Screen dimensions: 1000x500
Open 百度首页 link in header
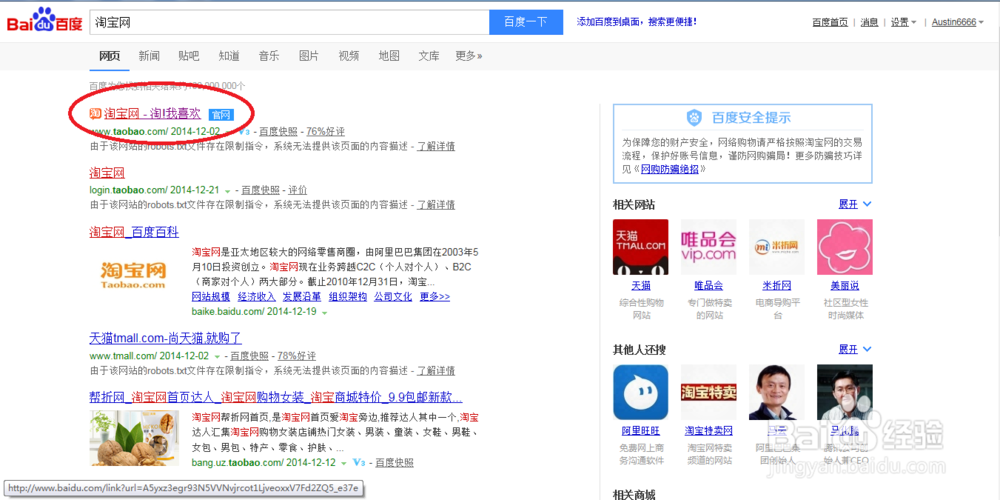[830, 22]
